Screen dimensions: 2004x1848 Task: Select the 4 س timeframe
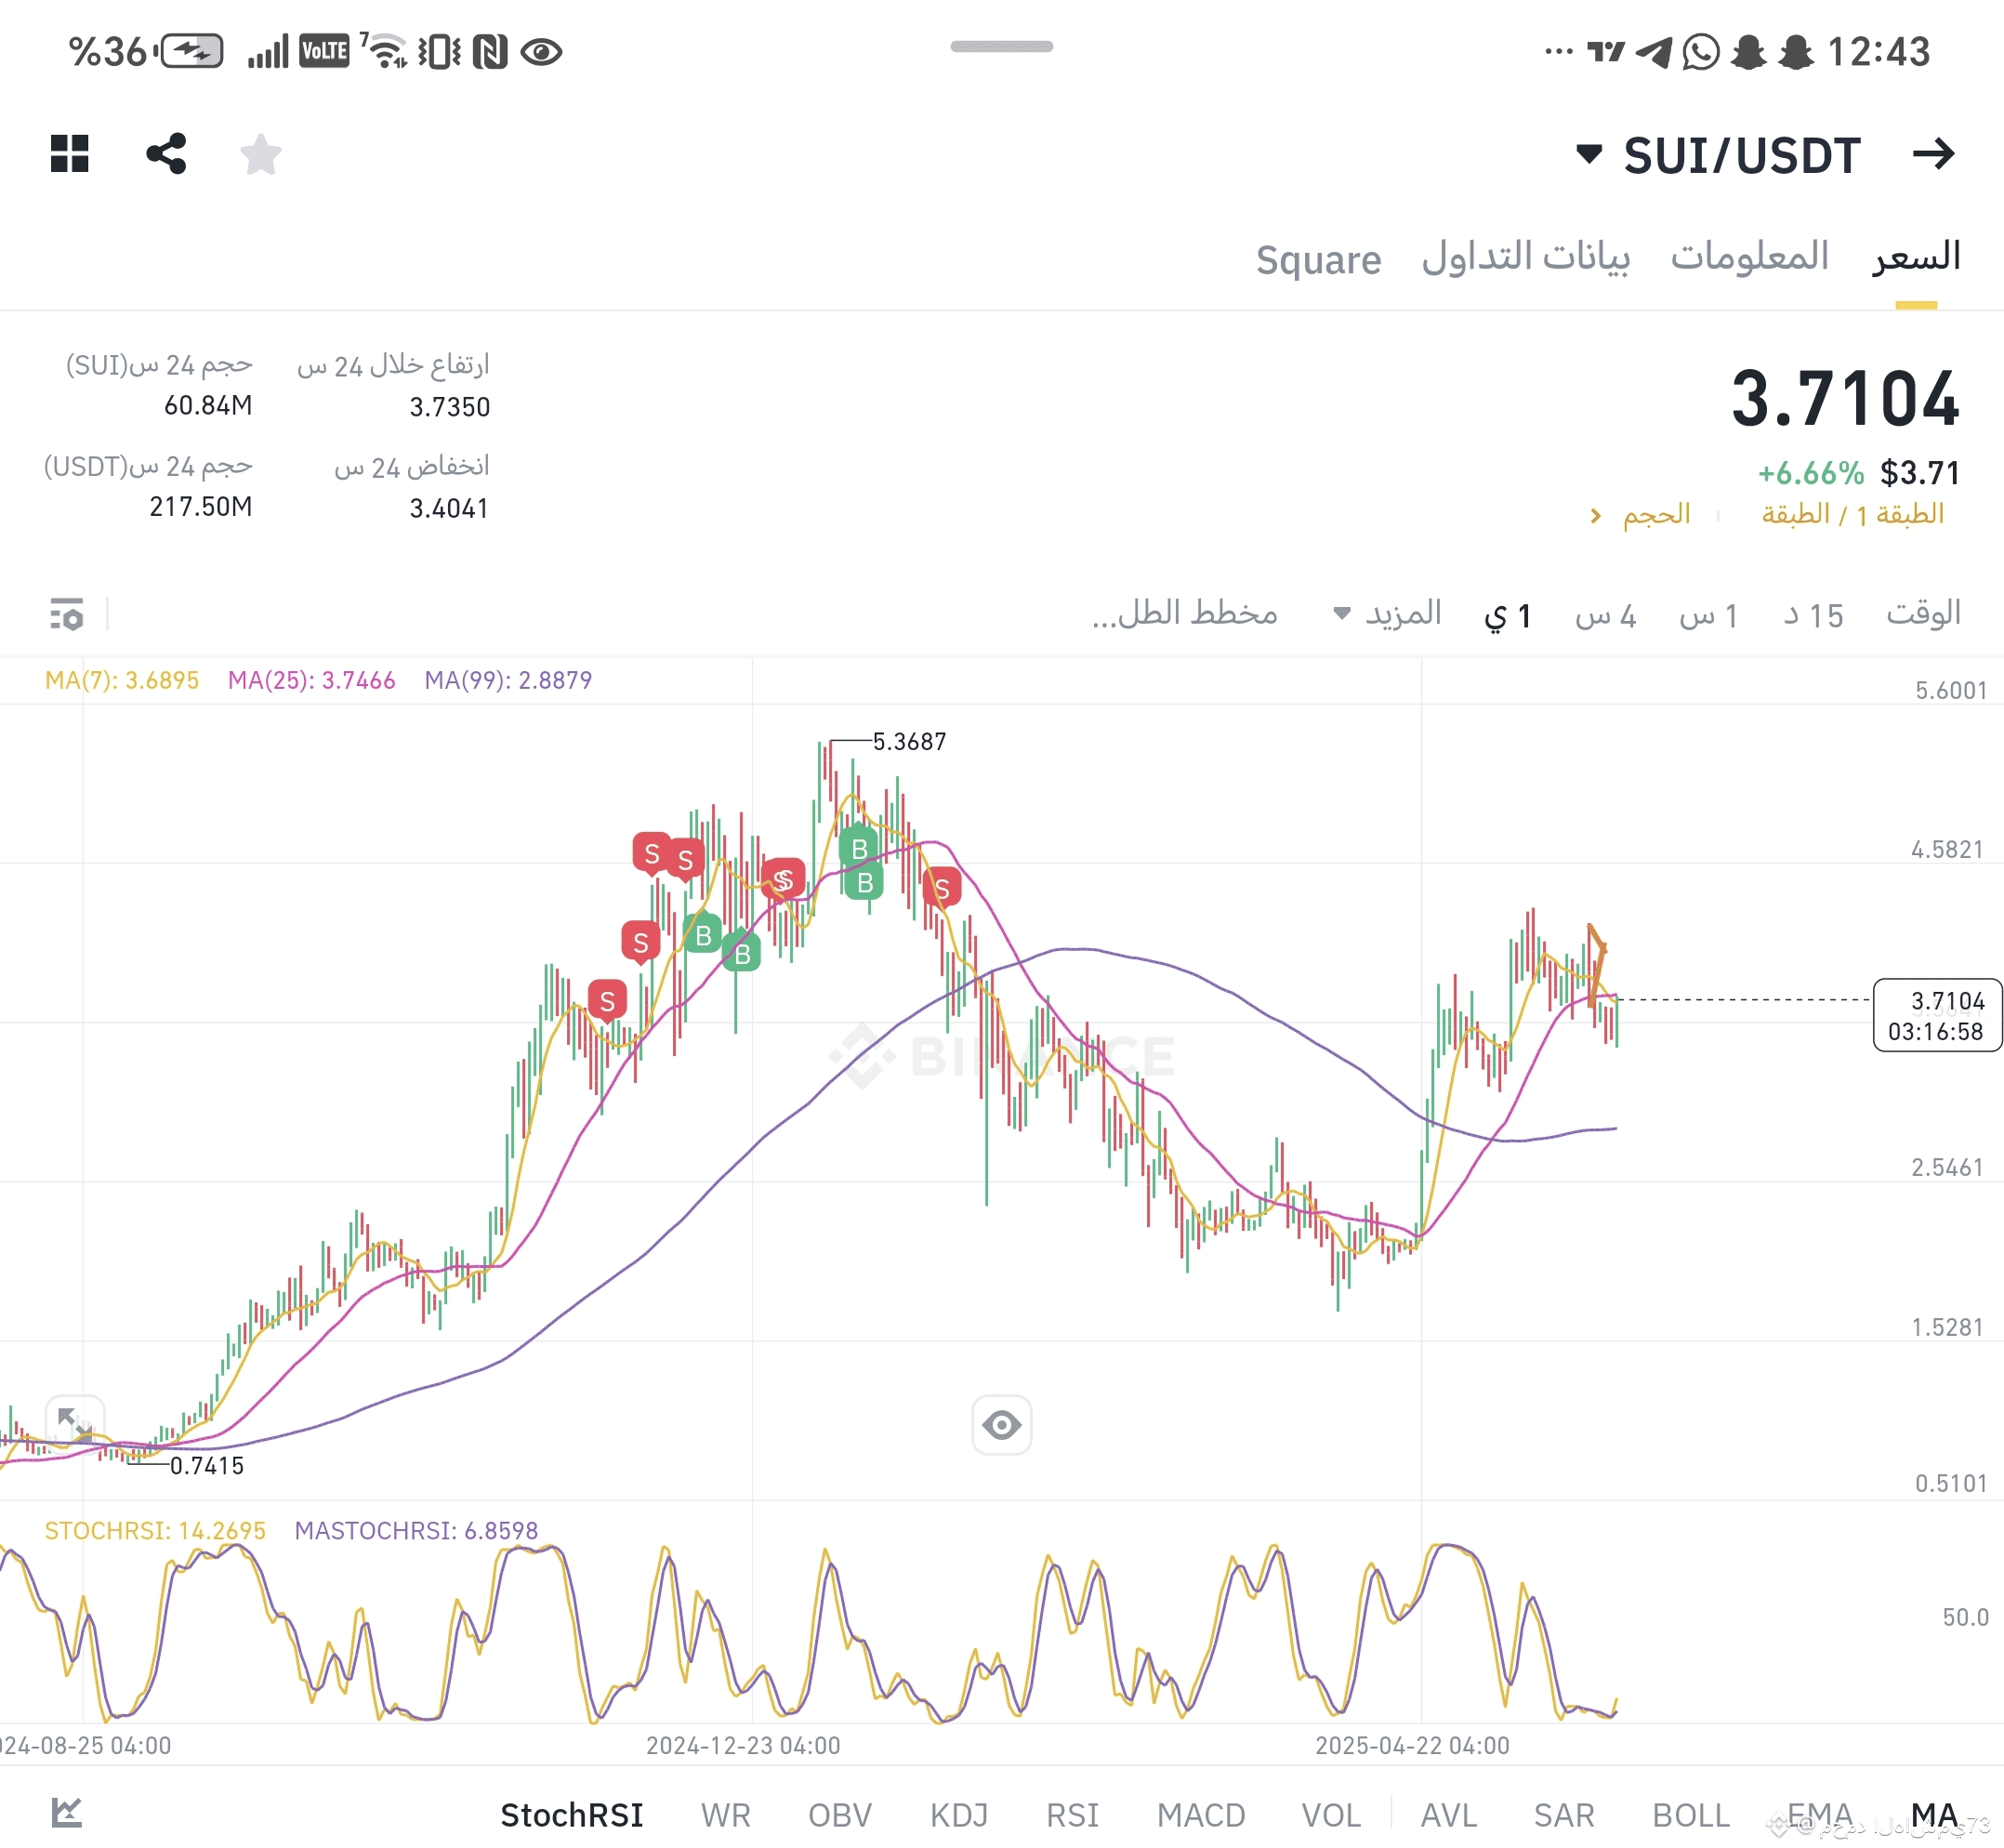[1604, 615]
